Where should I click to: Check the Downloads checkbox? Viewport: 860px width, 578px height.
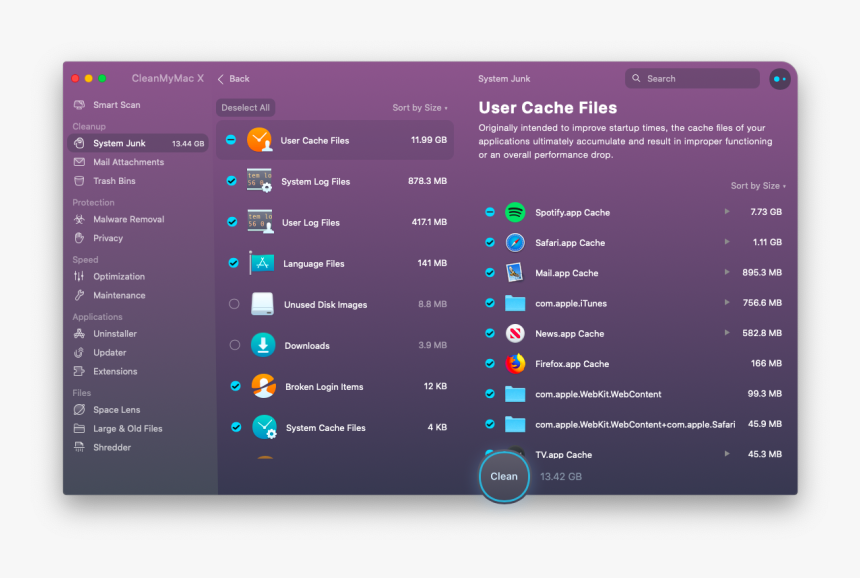[235, 345]
